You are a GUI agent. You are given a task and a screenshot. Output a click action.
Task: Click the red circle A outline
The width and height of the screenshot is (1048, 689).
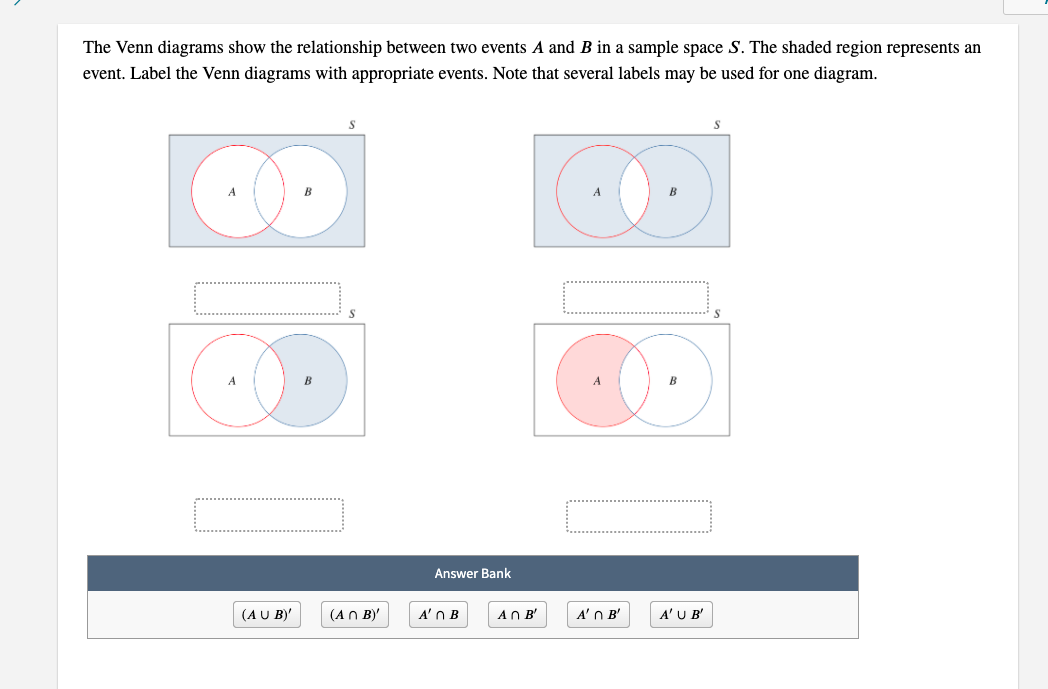click(193, 190)
